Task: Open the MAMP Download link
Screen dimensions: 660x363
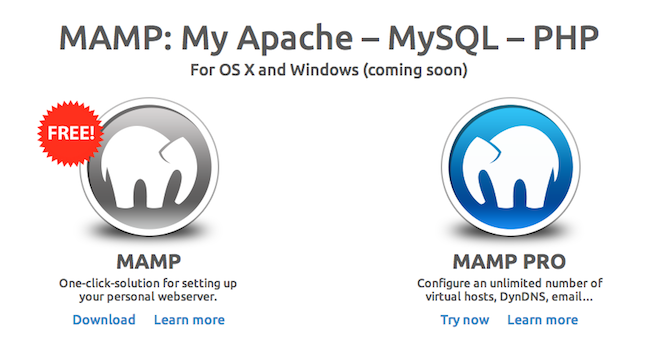Action: click(x=104, y=320)
